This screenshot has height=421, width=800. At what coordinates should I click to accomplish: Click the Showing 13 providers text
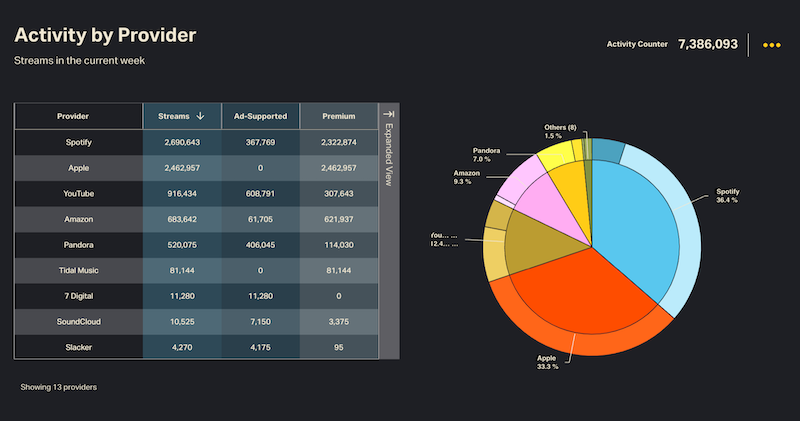[58, 386]
